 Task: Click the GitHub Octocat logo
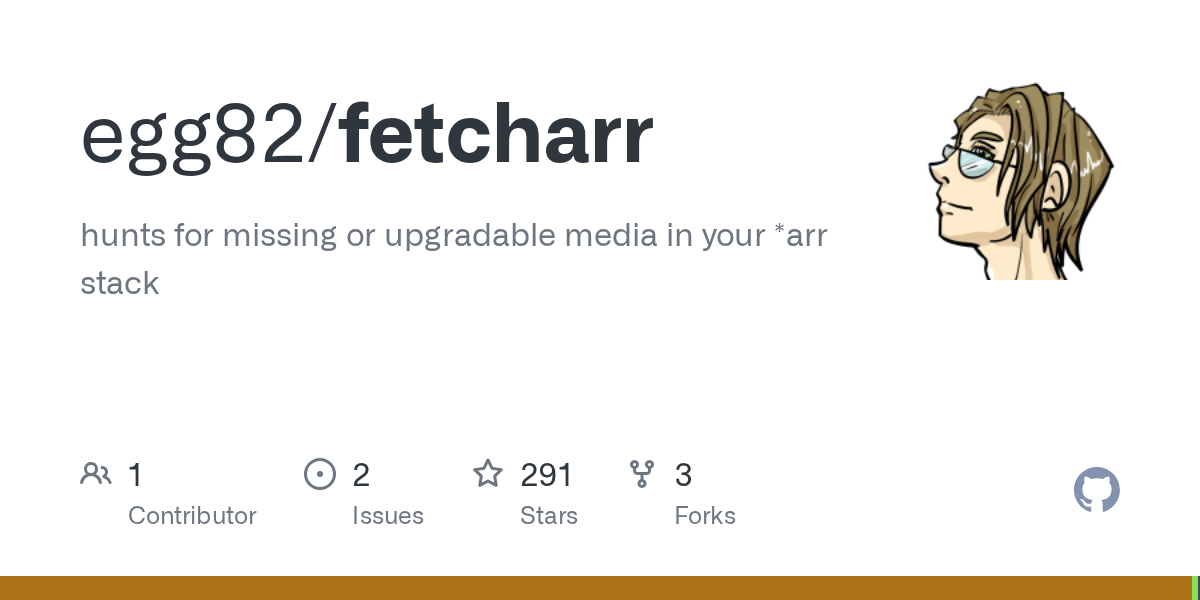pos(1096,490)
